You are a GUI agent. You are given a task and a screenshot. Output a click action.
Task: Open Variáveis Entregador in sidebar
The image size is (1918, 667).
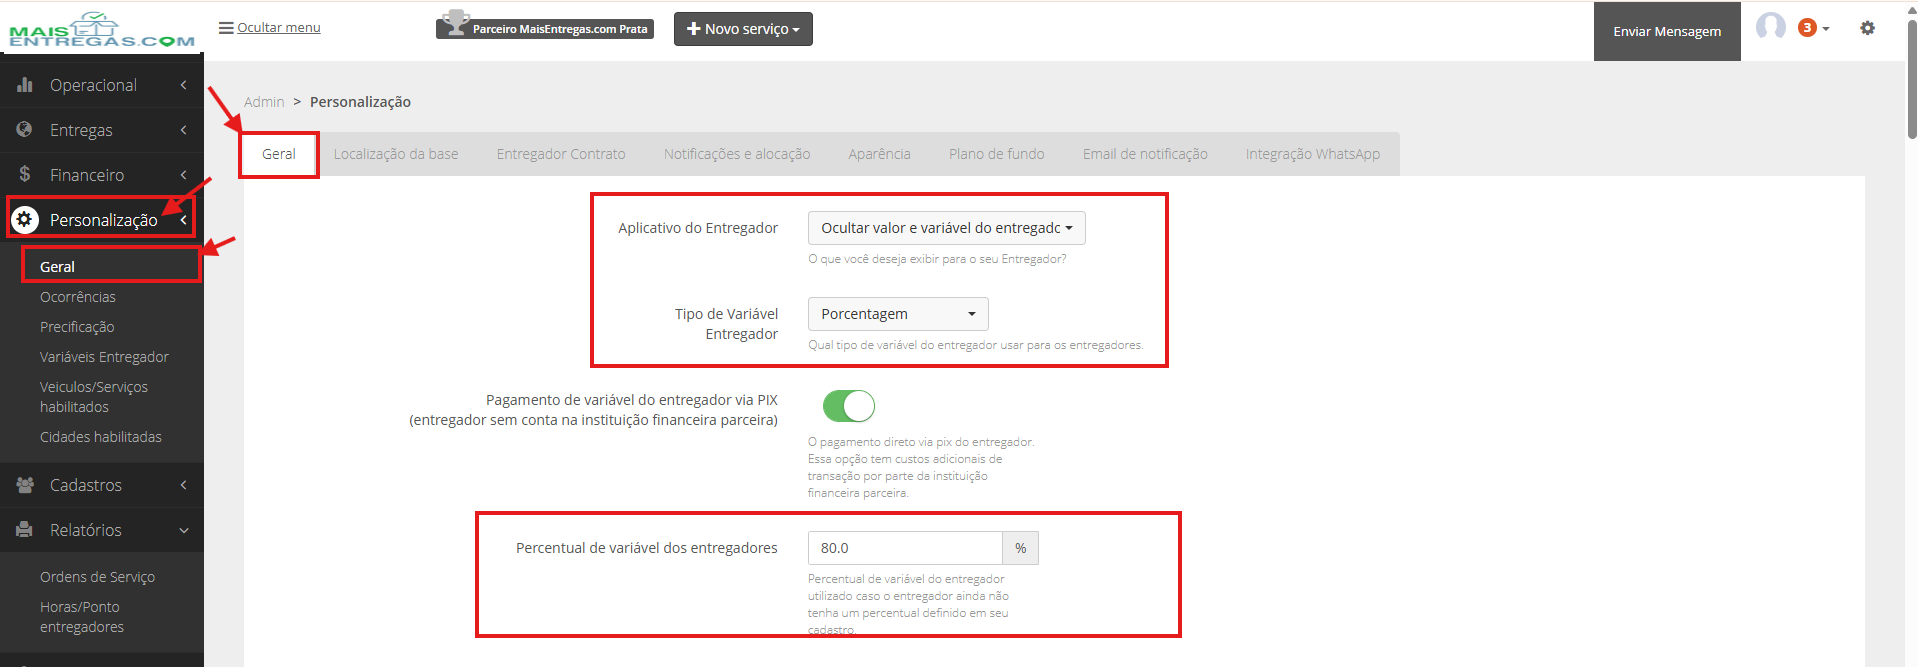click(104, 357)
